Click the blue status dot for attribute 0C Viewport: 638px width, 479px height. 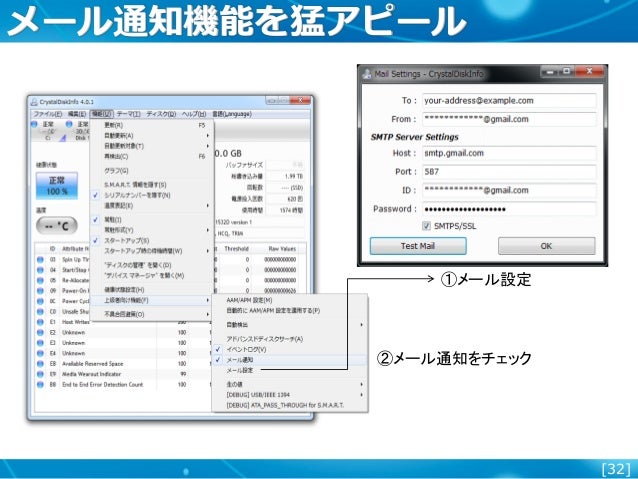click(40, 301)
